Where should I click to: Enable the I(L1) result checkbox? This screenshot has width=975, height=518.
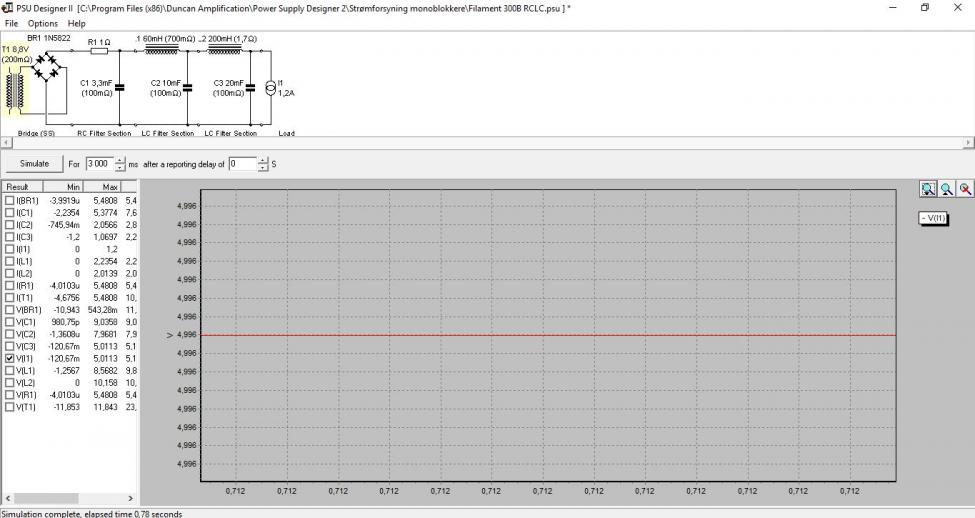(x=9, y=261)
